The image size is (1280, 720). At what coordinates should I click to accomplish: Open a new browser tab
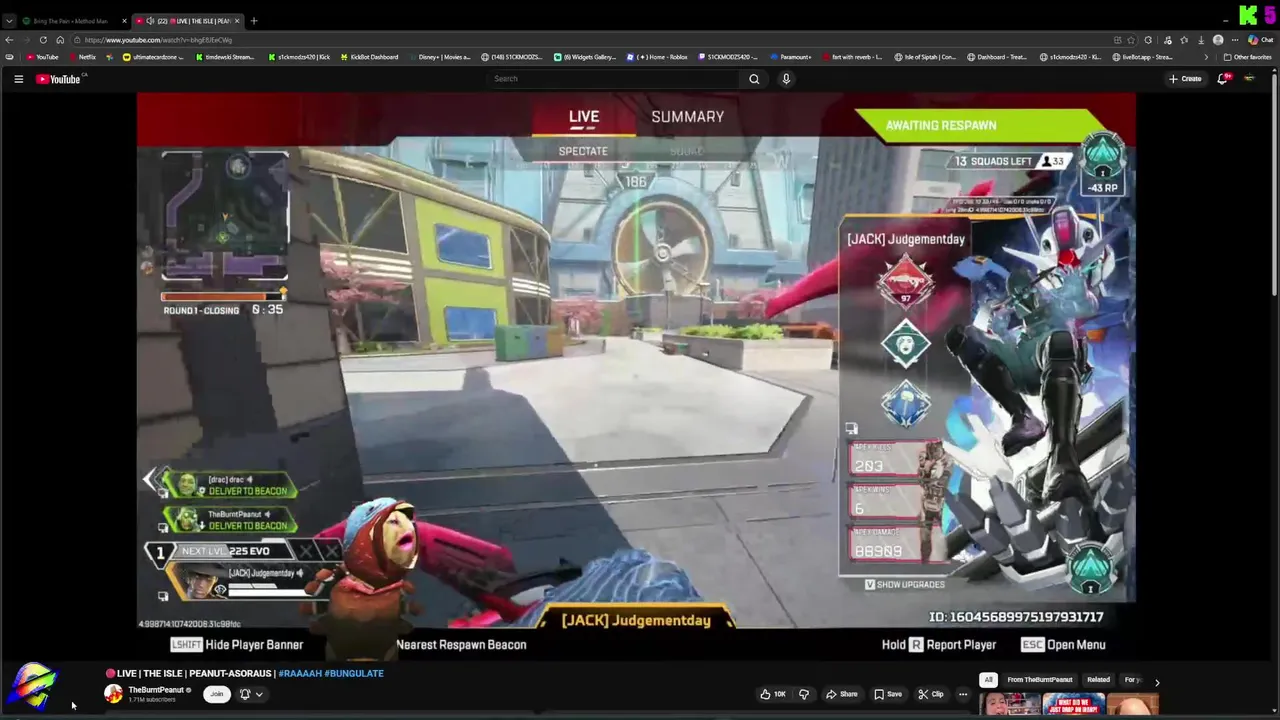[x=254, y=21]
